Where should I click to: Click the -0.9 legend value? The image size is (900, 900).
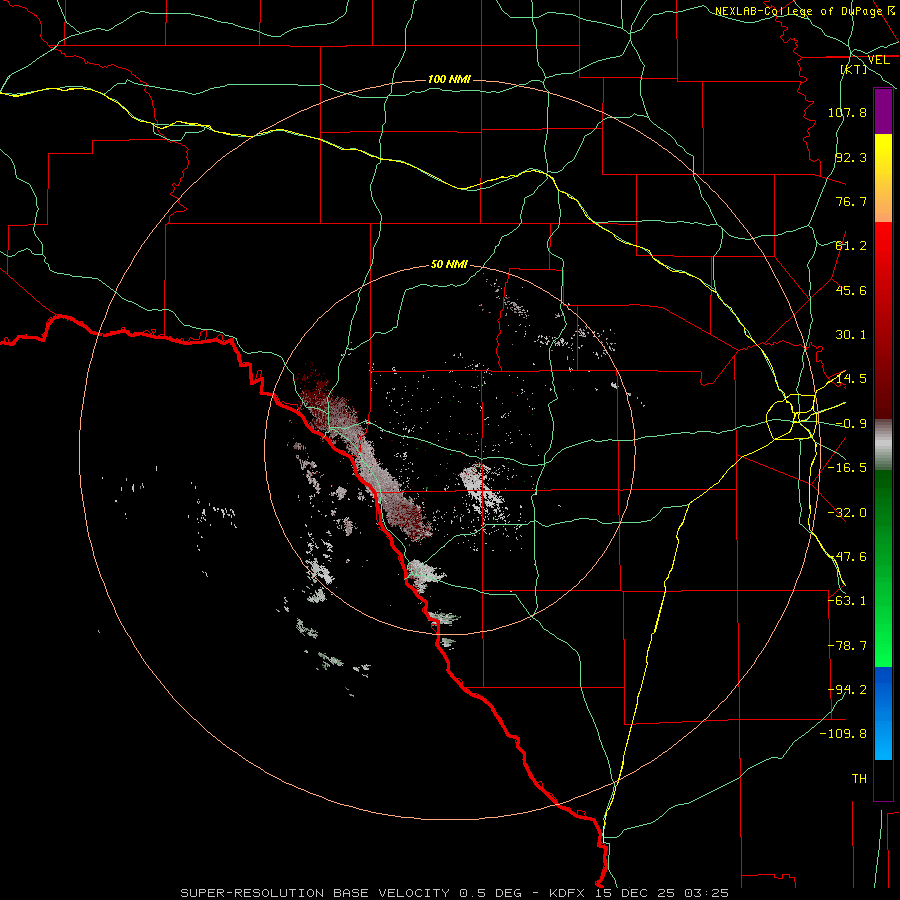[851, 424]
